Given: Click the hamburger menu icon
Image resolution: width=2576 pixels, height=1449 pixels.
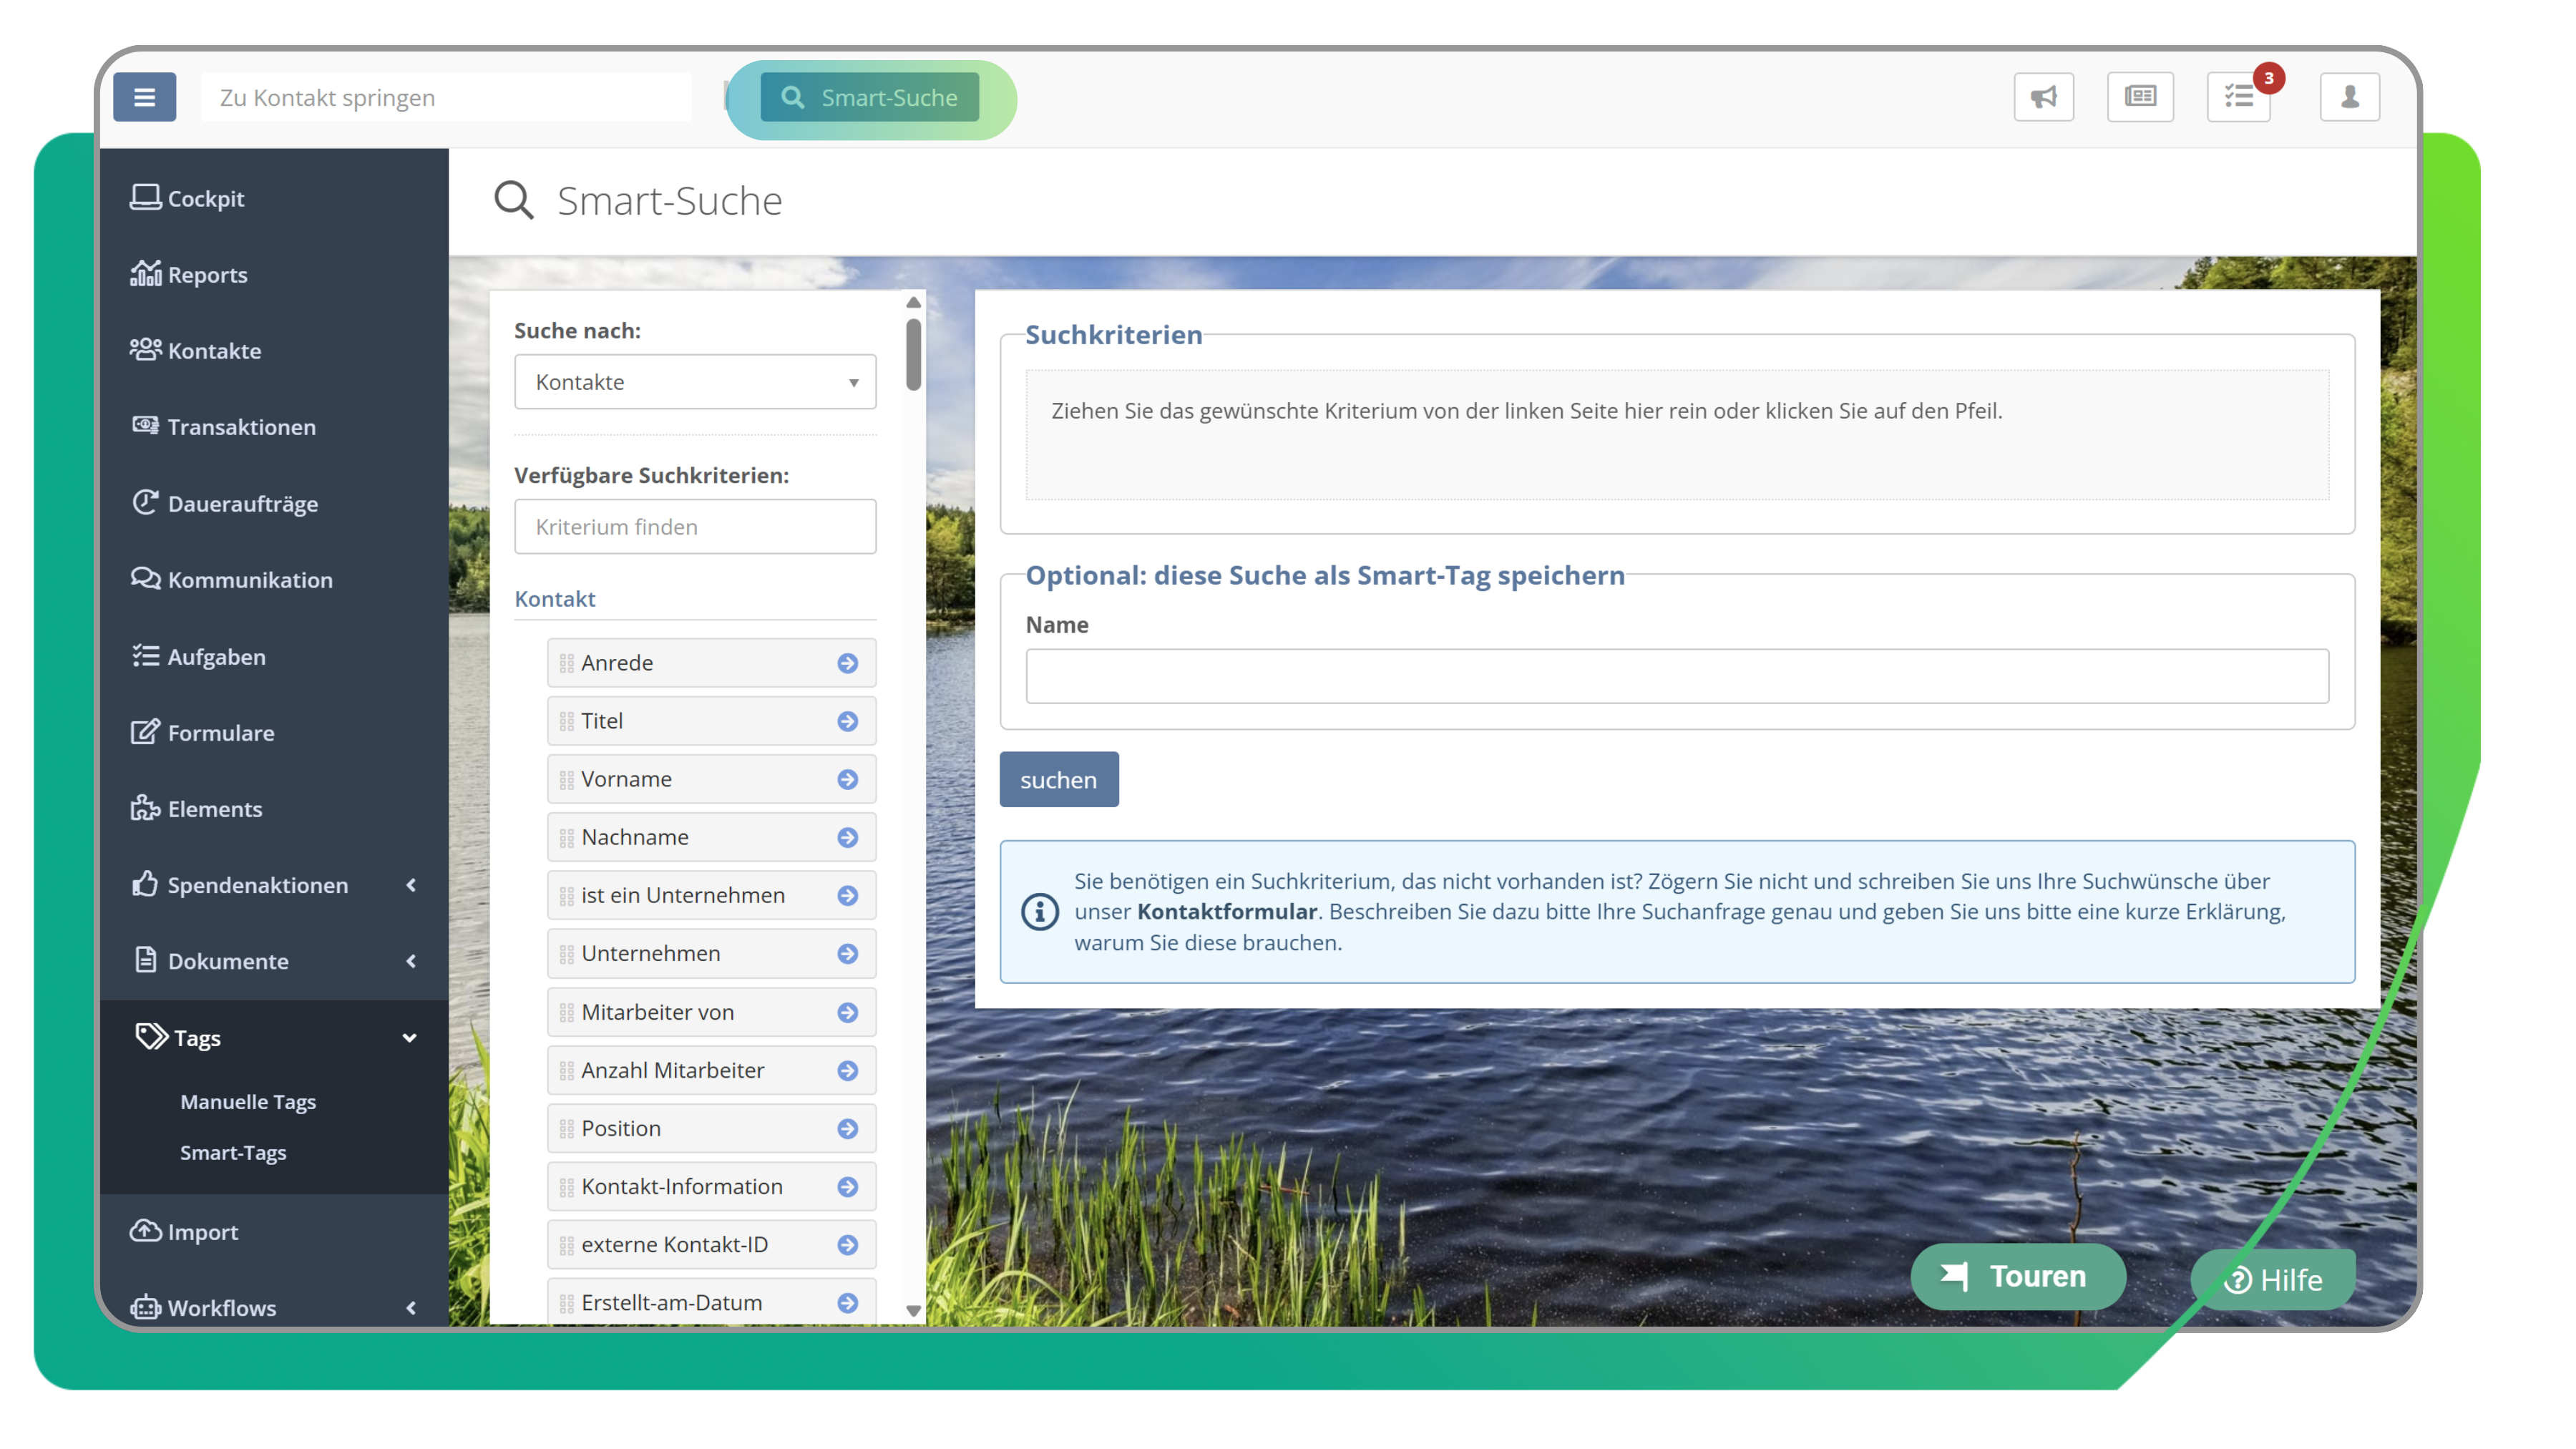Looking at the screenshot, I should point(144,97).
